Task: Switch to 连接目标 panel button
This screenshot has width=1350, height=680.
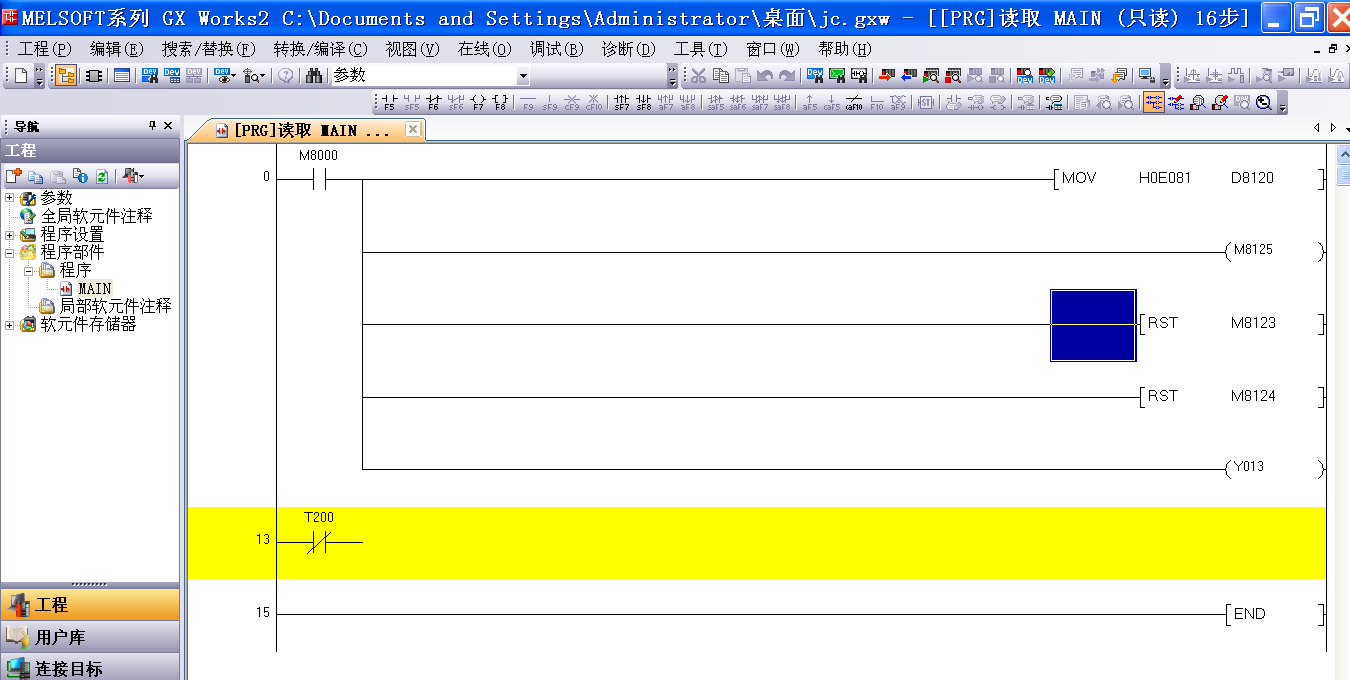Action: pos(68,668)
